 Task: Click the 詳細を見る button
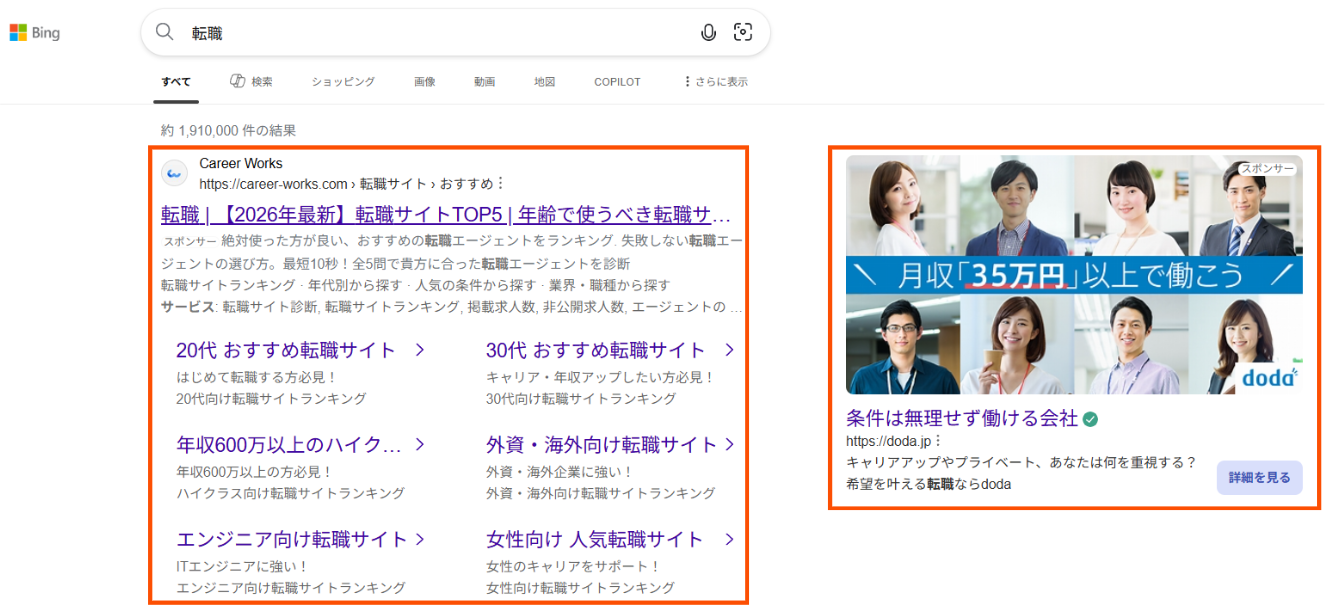pyautogui.click(x=1259, y=478)
